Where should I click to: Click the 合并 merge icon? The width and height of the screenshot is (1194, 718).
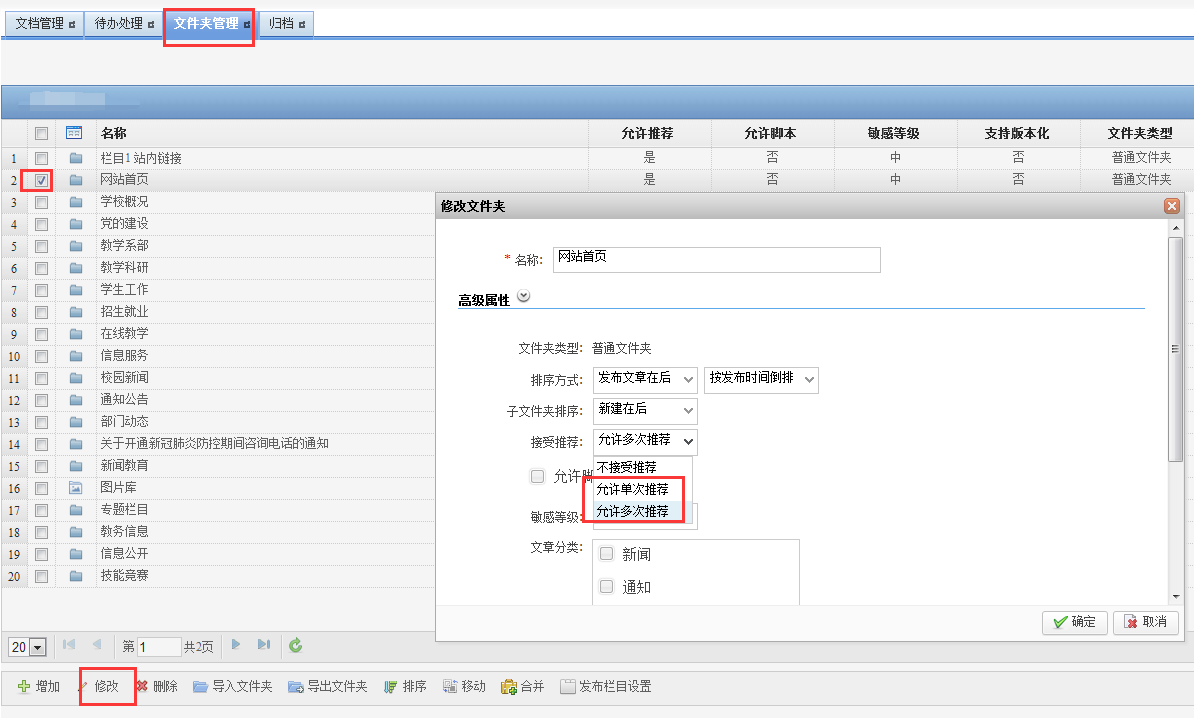click(509, 687)
